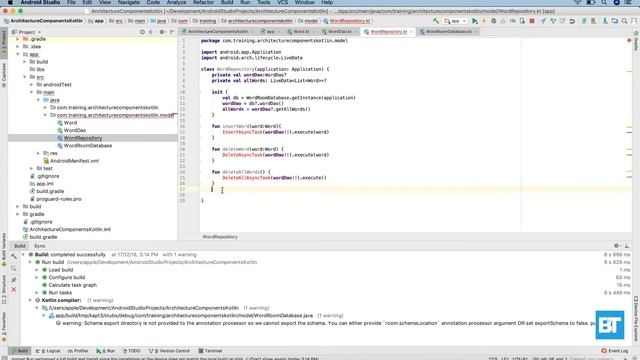
Task: Toggle the Project tool window stripe
Action: point(4,43)
